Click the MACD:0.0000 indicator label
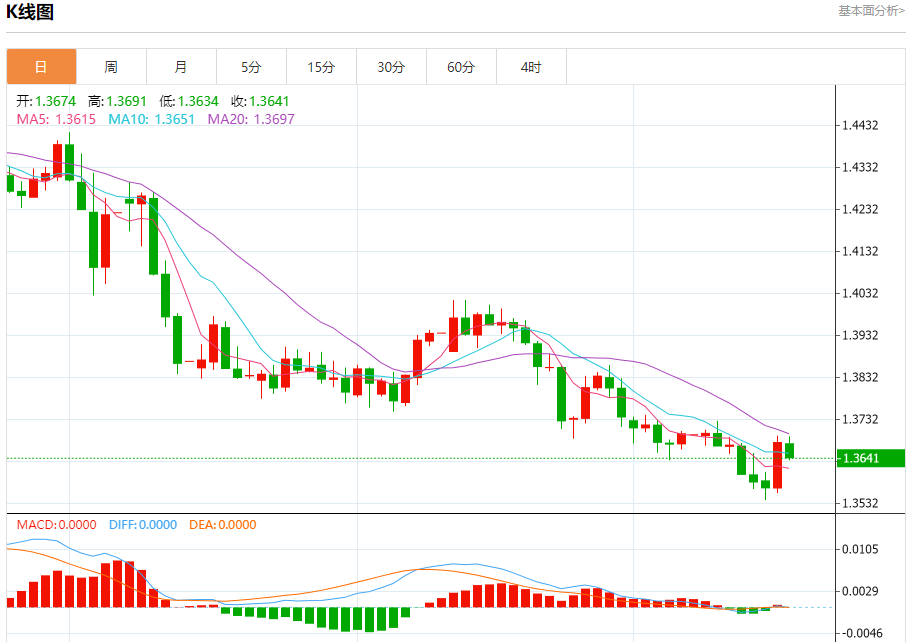Image resolution: width=910 pixels, height=642 pixels. [x=56, y=525]
